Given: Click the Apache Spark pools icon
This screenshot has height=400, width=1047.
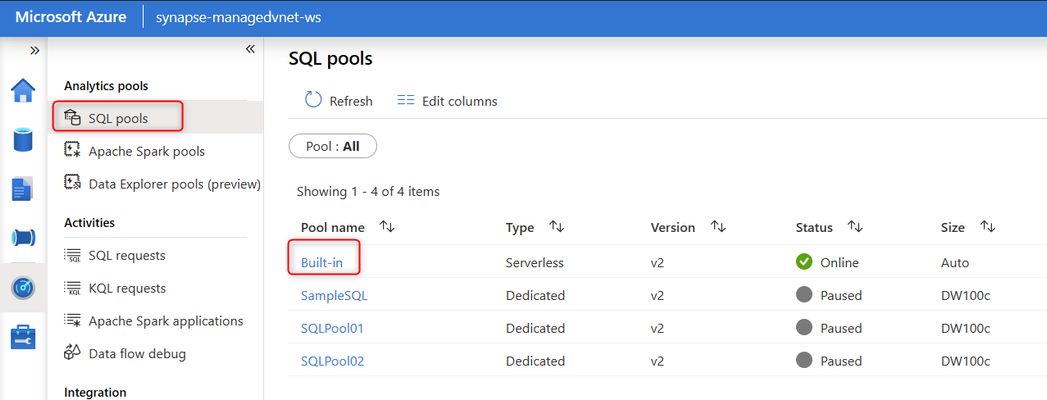Looking at the screenshot, I should click(x=72, y=150).
